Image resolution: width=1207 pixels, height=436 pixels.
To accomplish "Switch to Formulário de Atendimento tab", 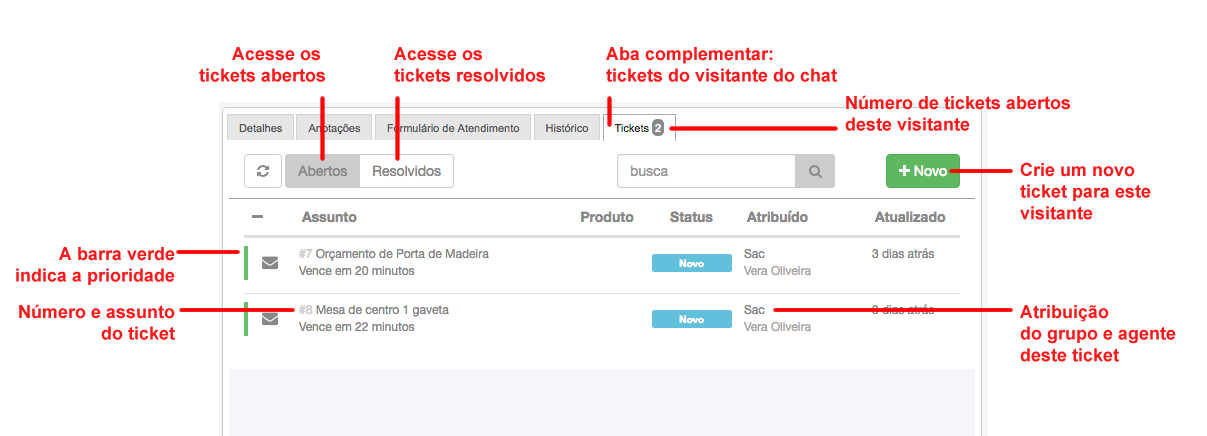I will coord(453,128).
